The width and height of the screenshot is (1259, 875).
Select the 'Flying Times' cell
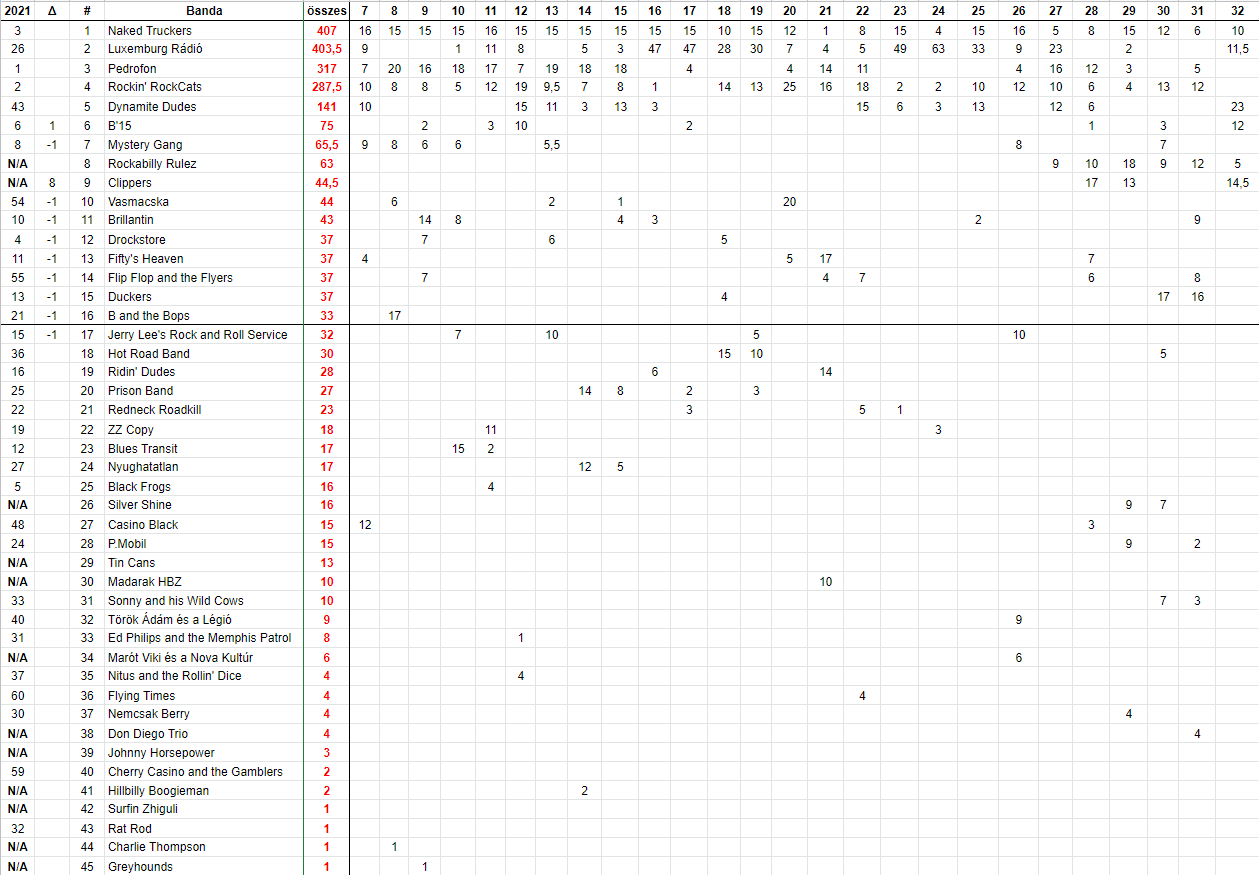tap(204, 696)
